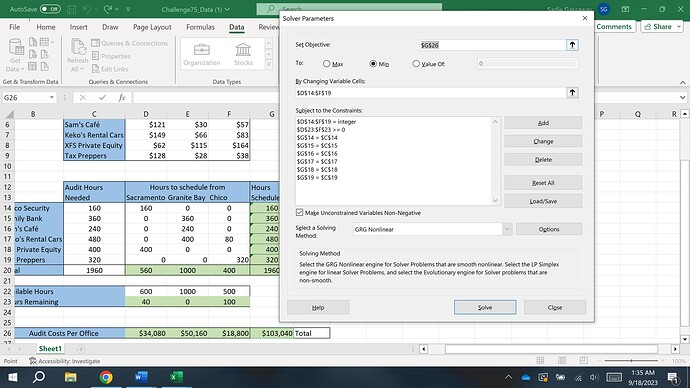Click the Save icon in title bar
The width and height of the screenshot is (690, 388).
[x=72, y=9]
